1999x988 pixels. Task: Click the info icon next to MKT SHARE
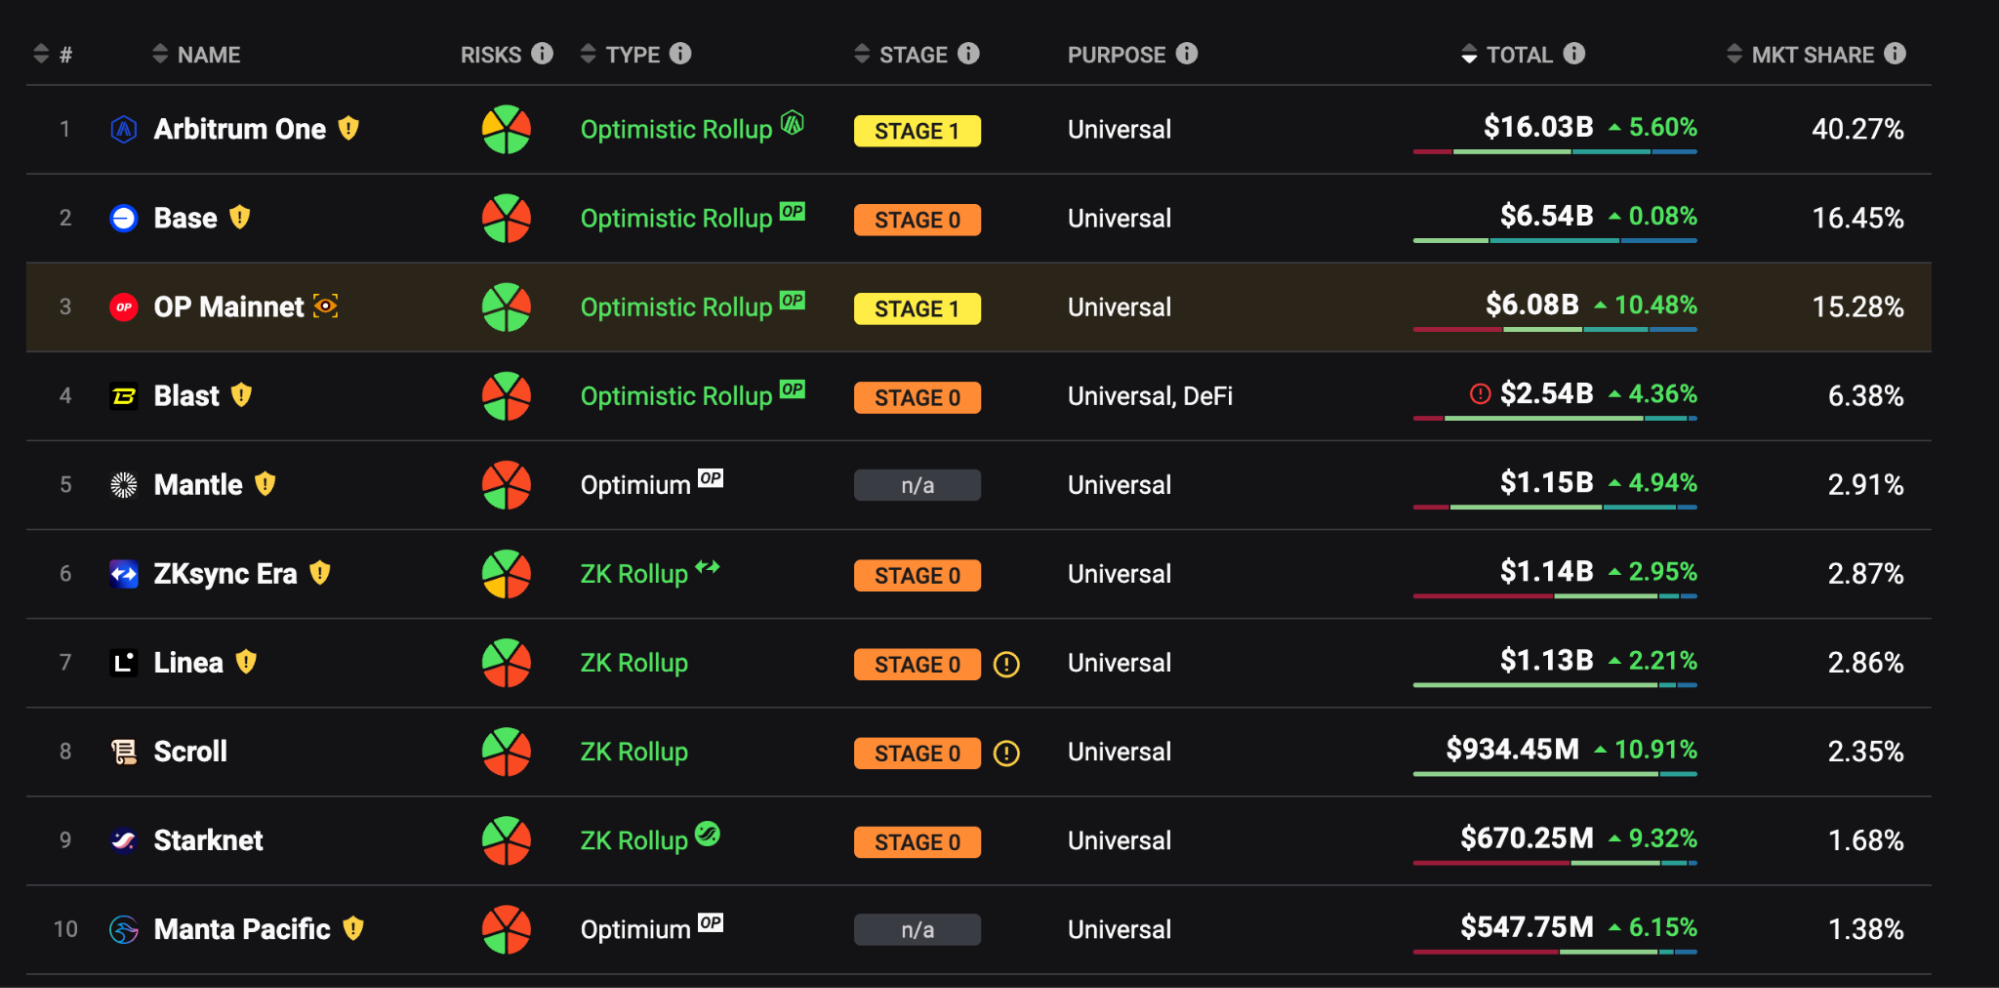pyautogui.click(x=1895, y=53)
